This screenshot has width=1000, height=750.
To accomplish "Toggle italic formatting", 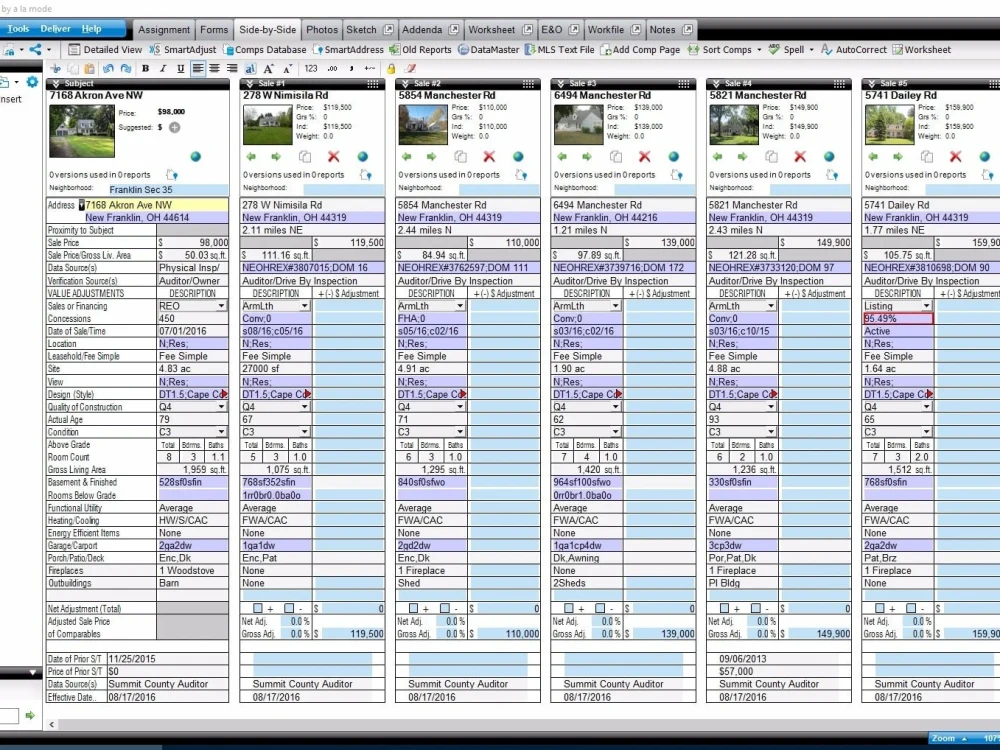I will pos(163,68).
